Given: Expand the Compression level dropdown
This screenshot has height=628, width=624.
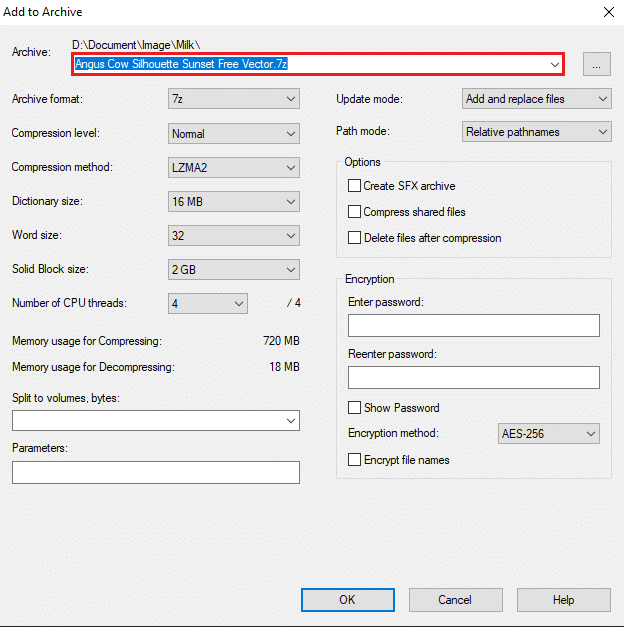Looking at the screenshot, I should point(234,133).
